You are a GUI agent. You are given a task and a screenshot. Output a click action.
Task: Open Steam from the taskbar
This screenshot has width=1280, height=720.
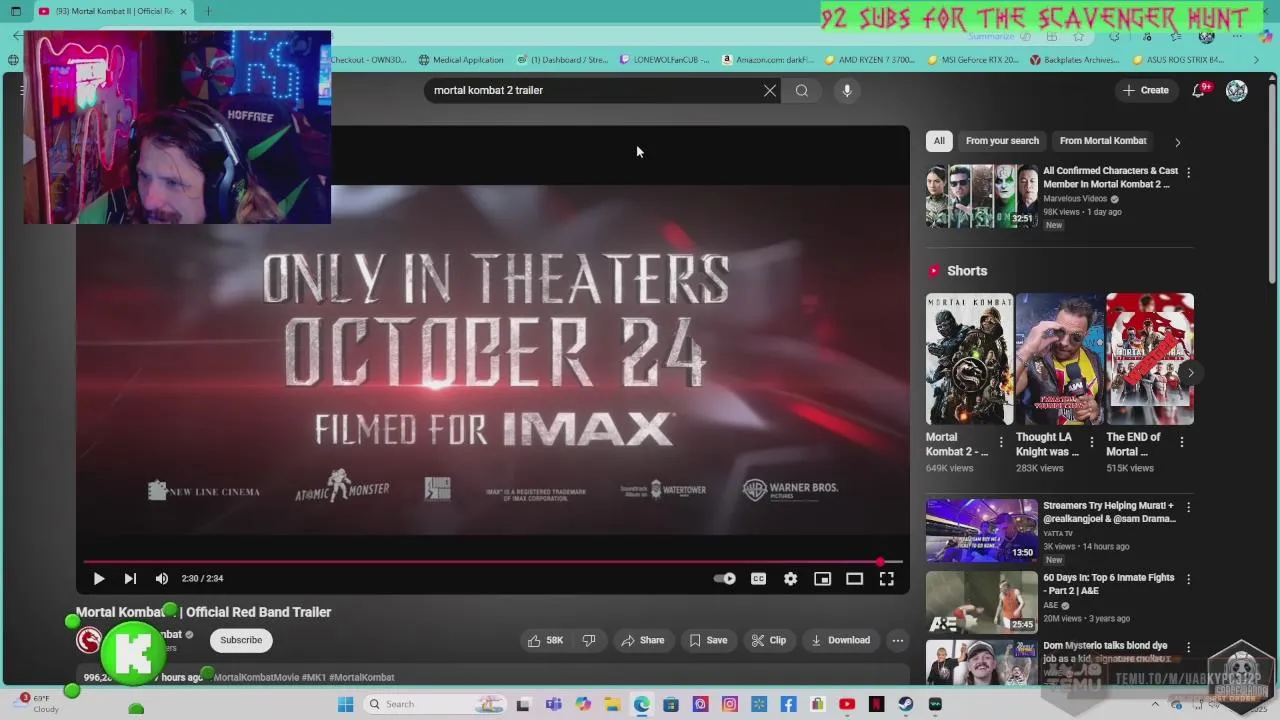[x=906, y=704]
